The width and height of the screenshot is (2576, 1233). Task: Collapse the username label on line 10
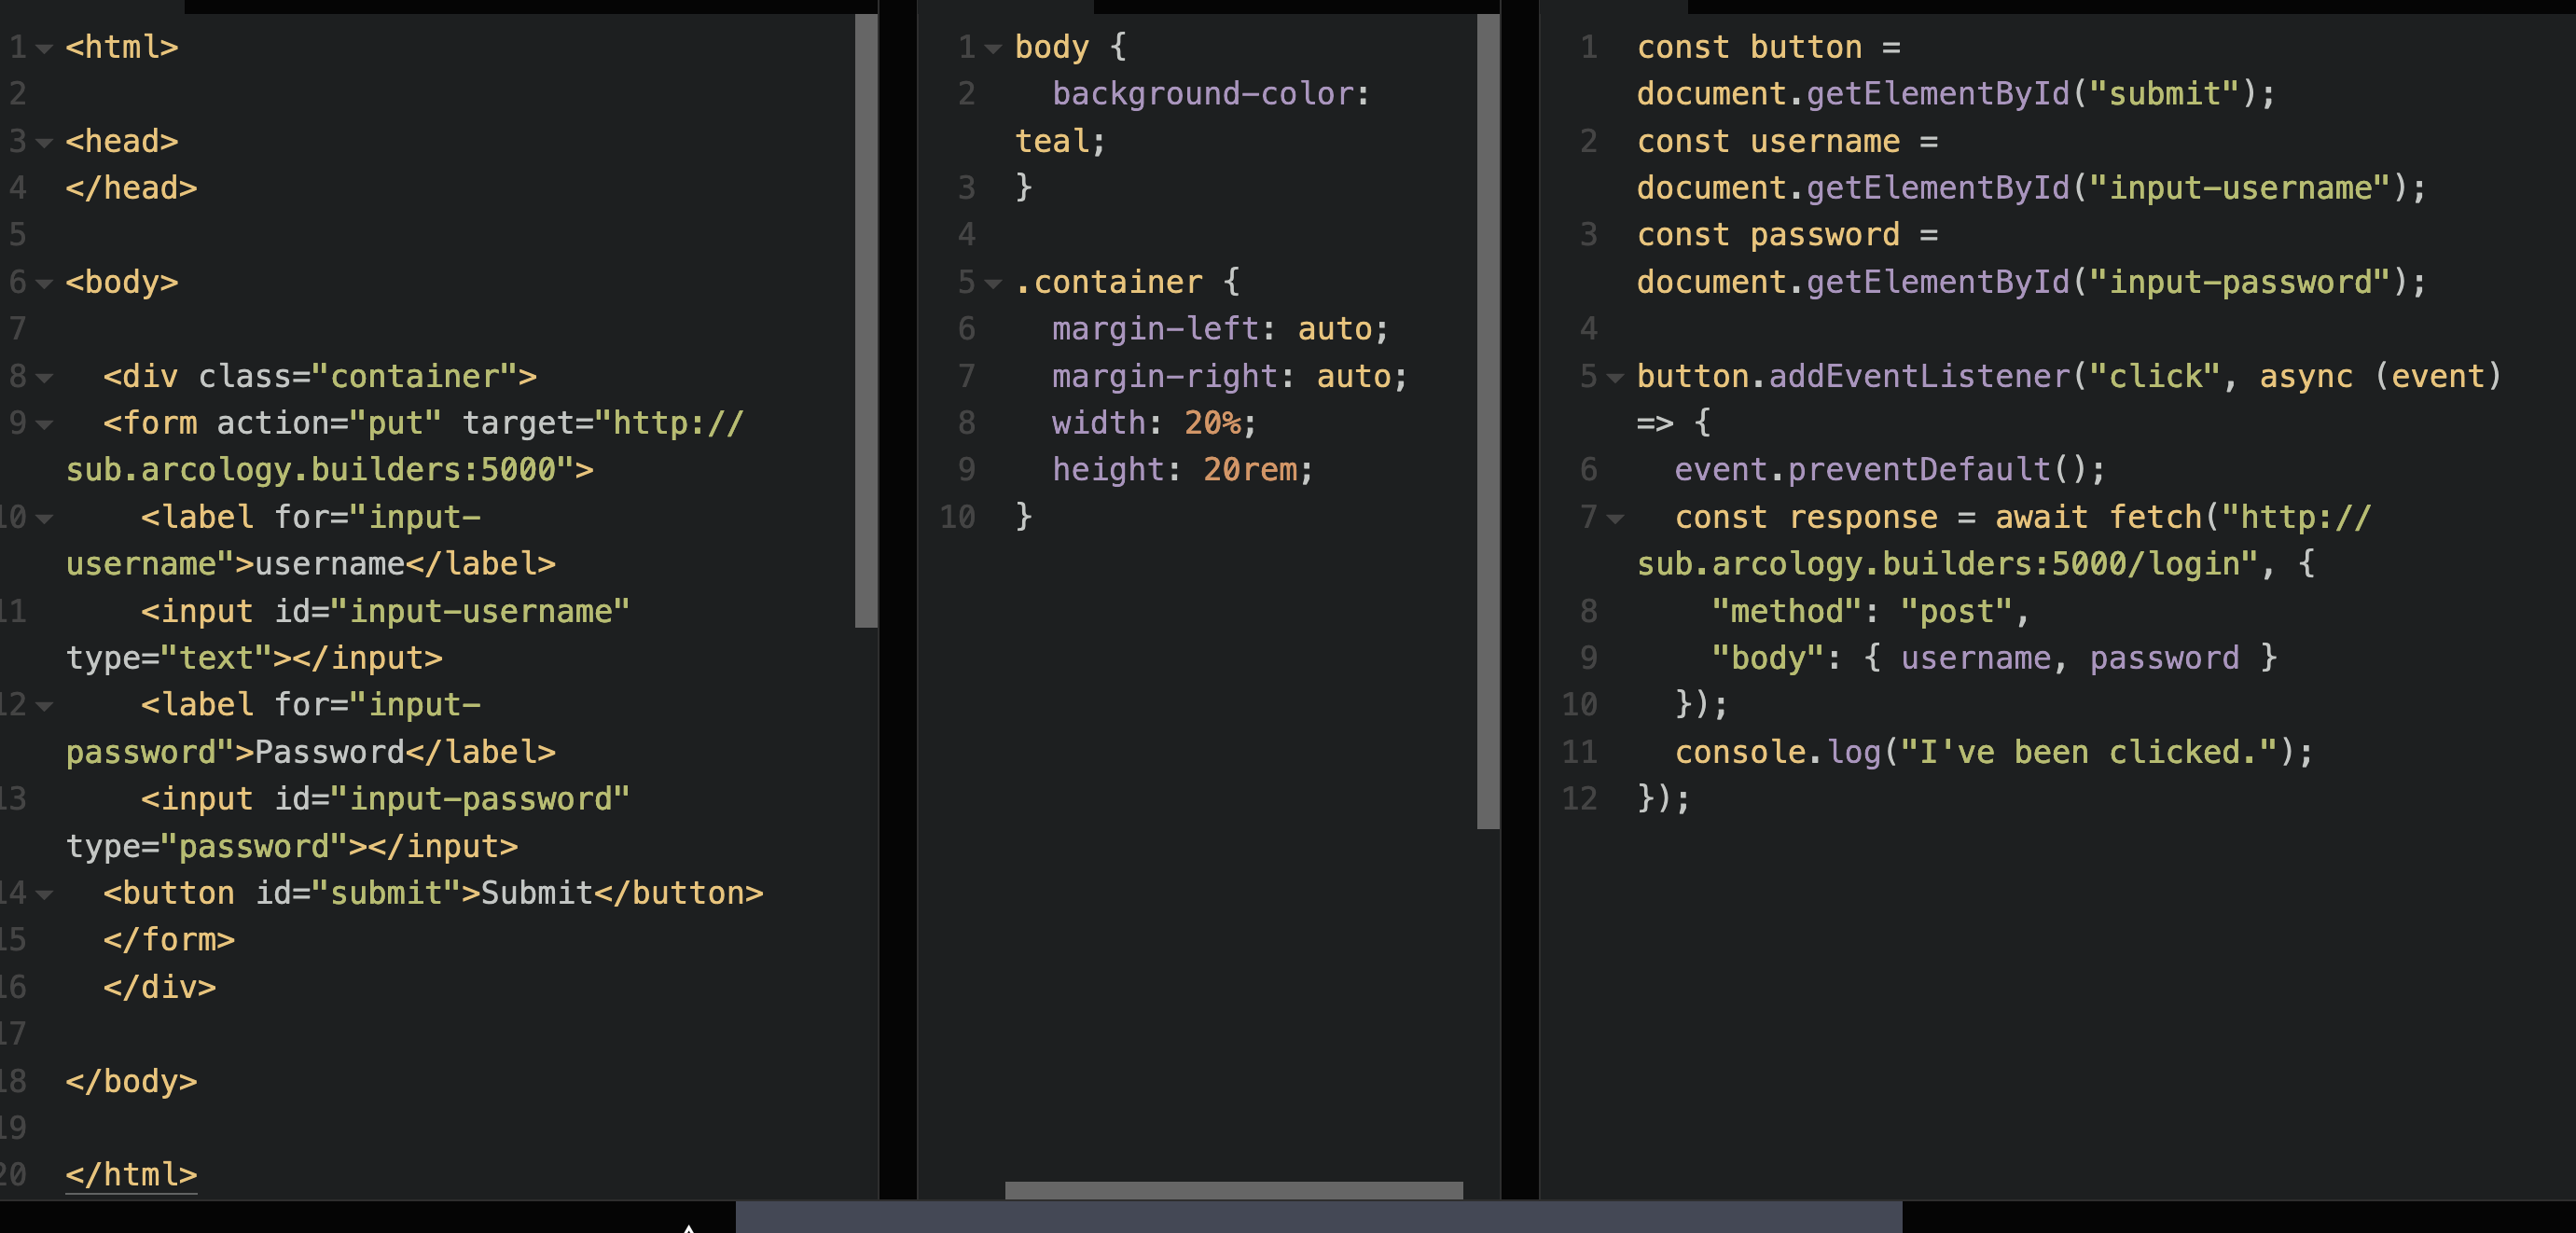tap(44, 517)
